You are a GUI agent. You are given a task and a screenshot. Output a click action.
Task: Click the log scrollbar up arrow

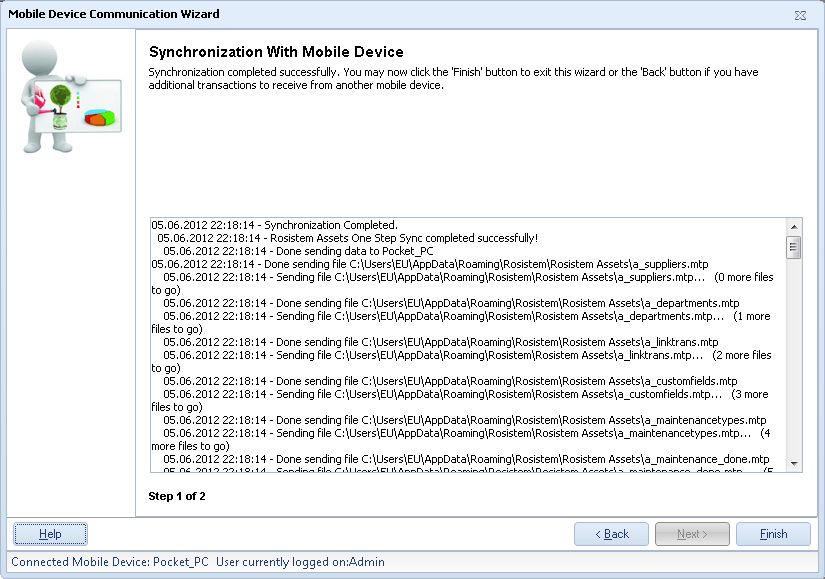click(794, 226)
